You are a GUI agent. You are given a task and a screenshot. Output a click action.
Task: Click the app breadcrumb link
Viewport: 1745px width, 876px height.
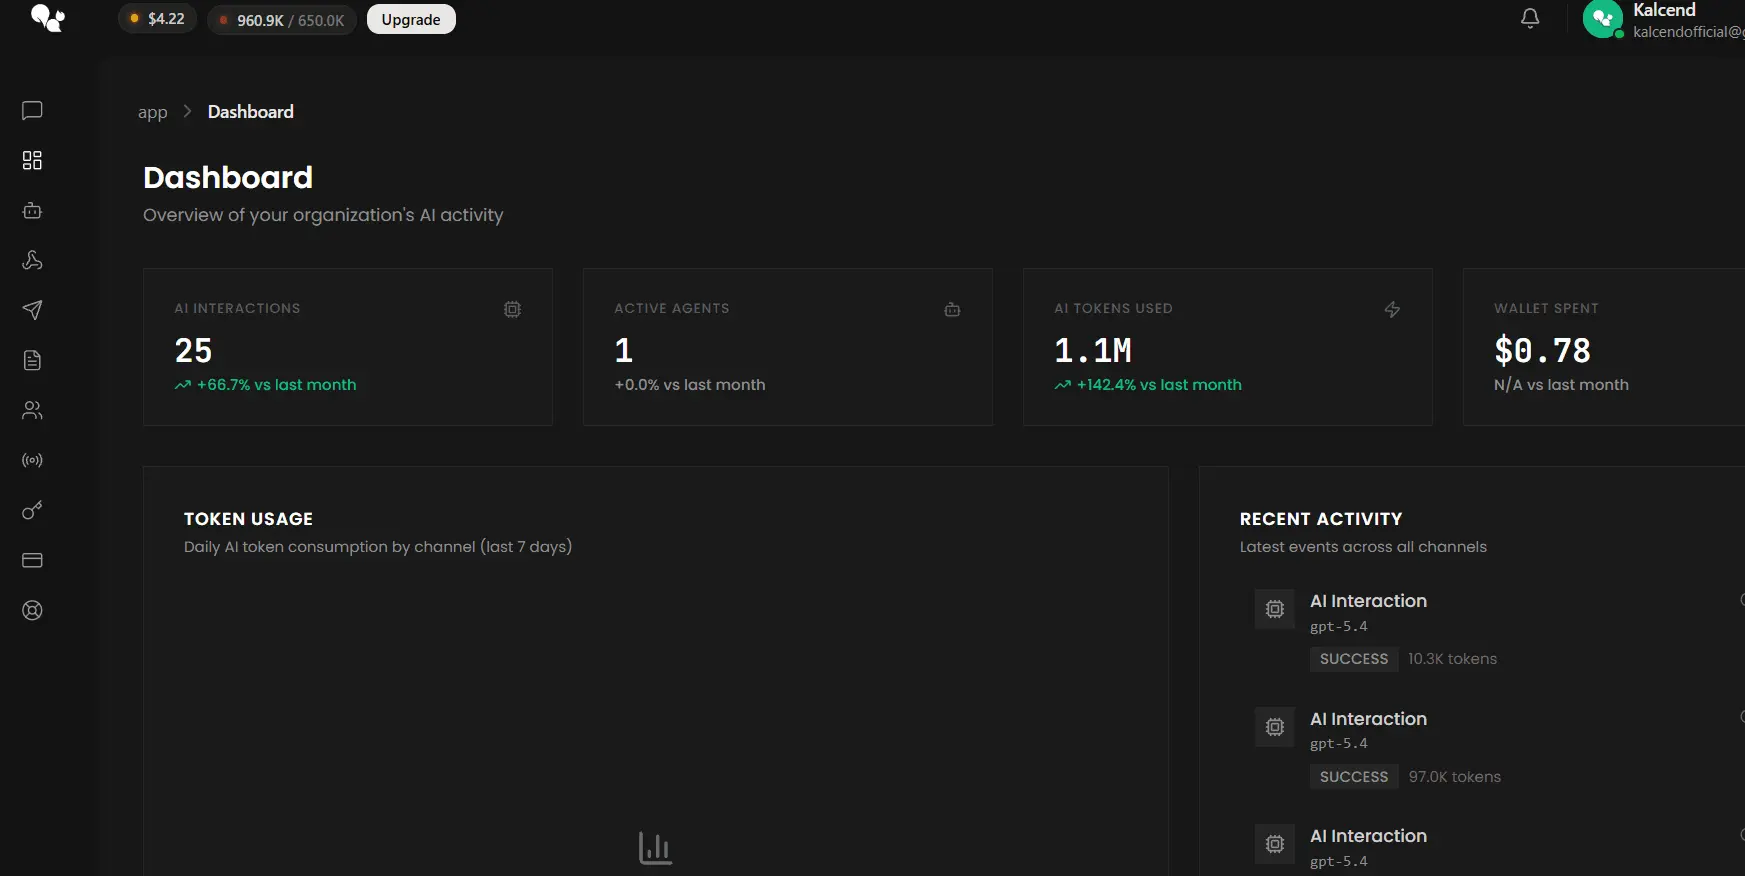tap(153, 112)
